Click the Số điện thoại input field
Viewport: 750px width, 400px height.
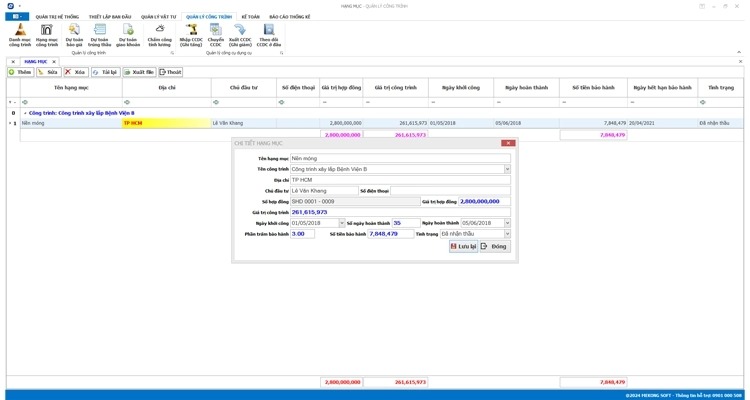pyautogui.click(x=450, y=191)
